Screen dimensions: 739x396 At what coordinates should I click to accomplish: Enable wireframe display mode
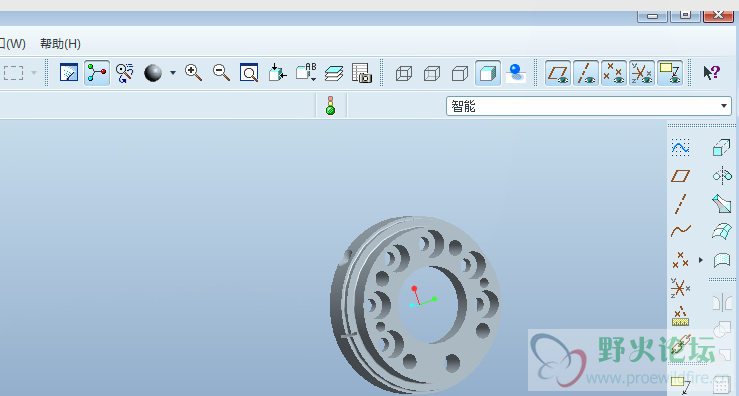(x=404, y=74)
